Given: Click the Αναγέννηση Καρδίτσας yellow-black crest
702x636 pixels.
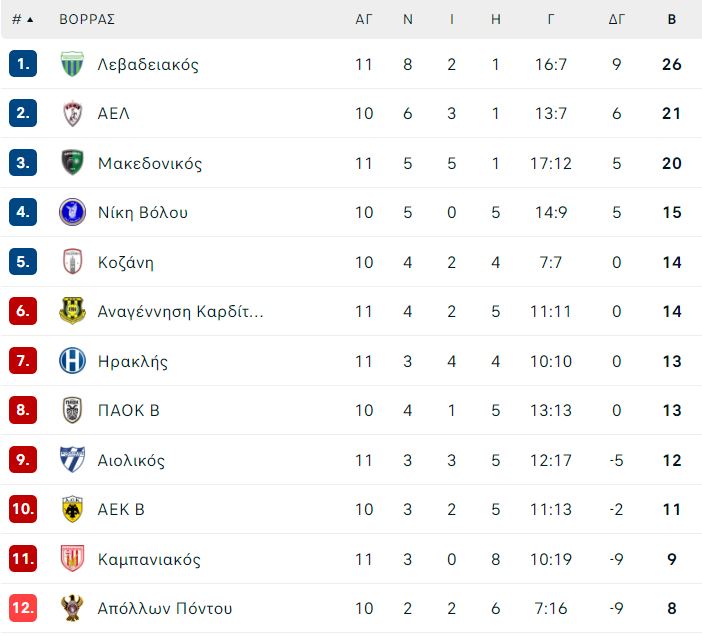Looking at the screenshot, I should click(x=72, y=311).
